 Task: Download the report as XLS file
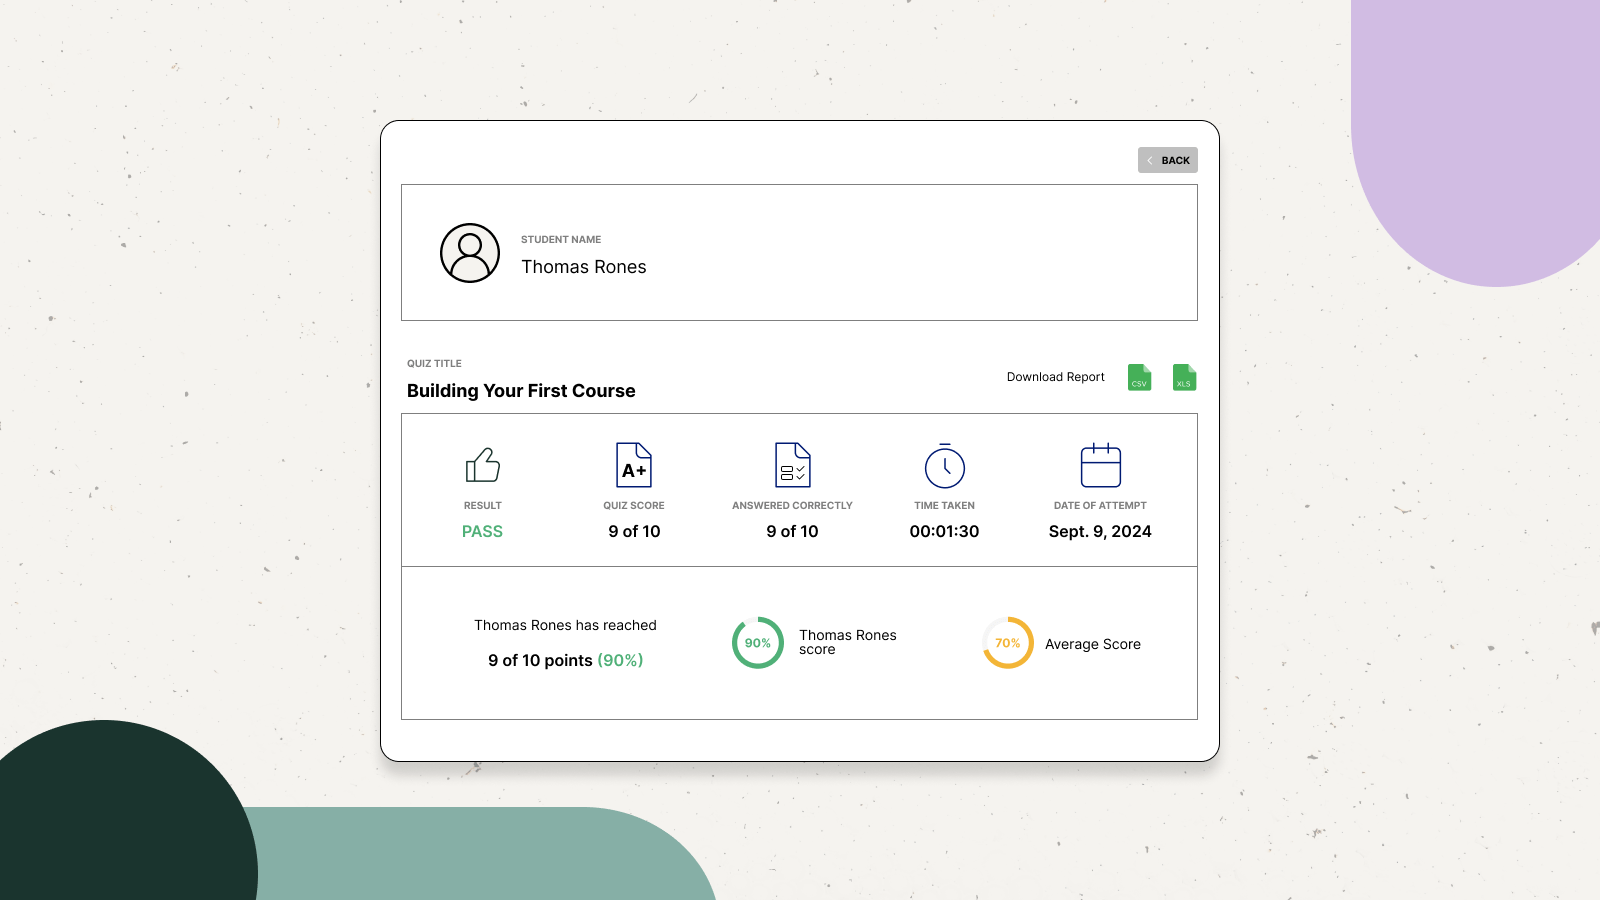coord(1184,377)
